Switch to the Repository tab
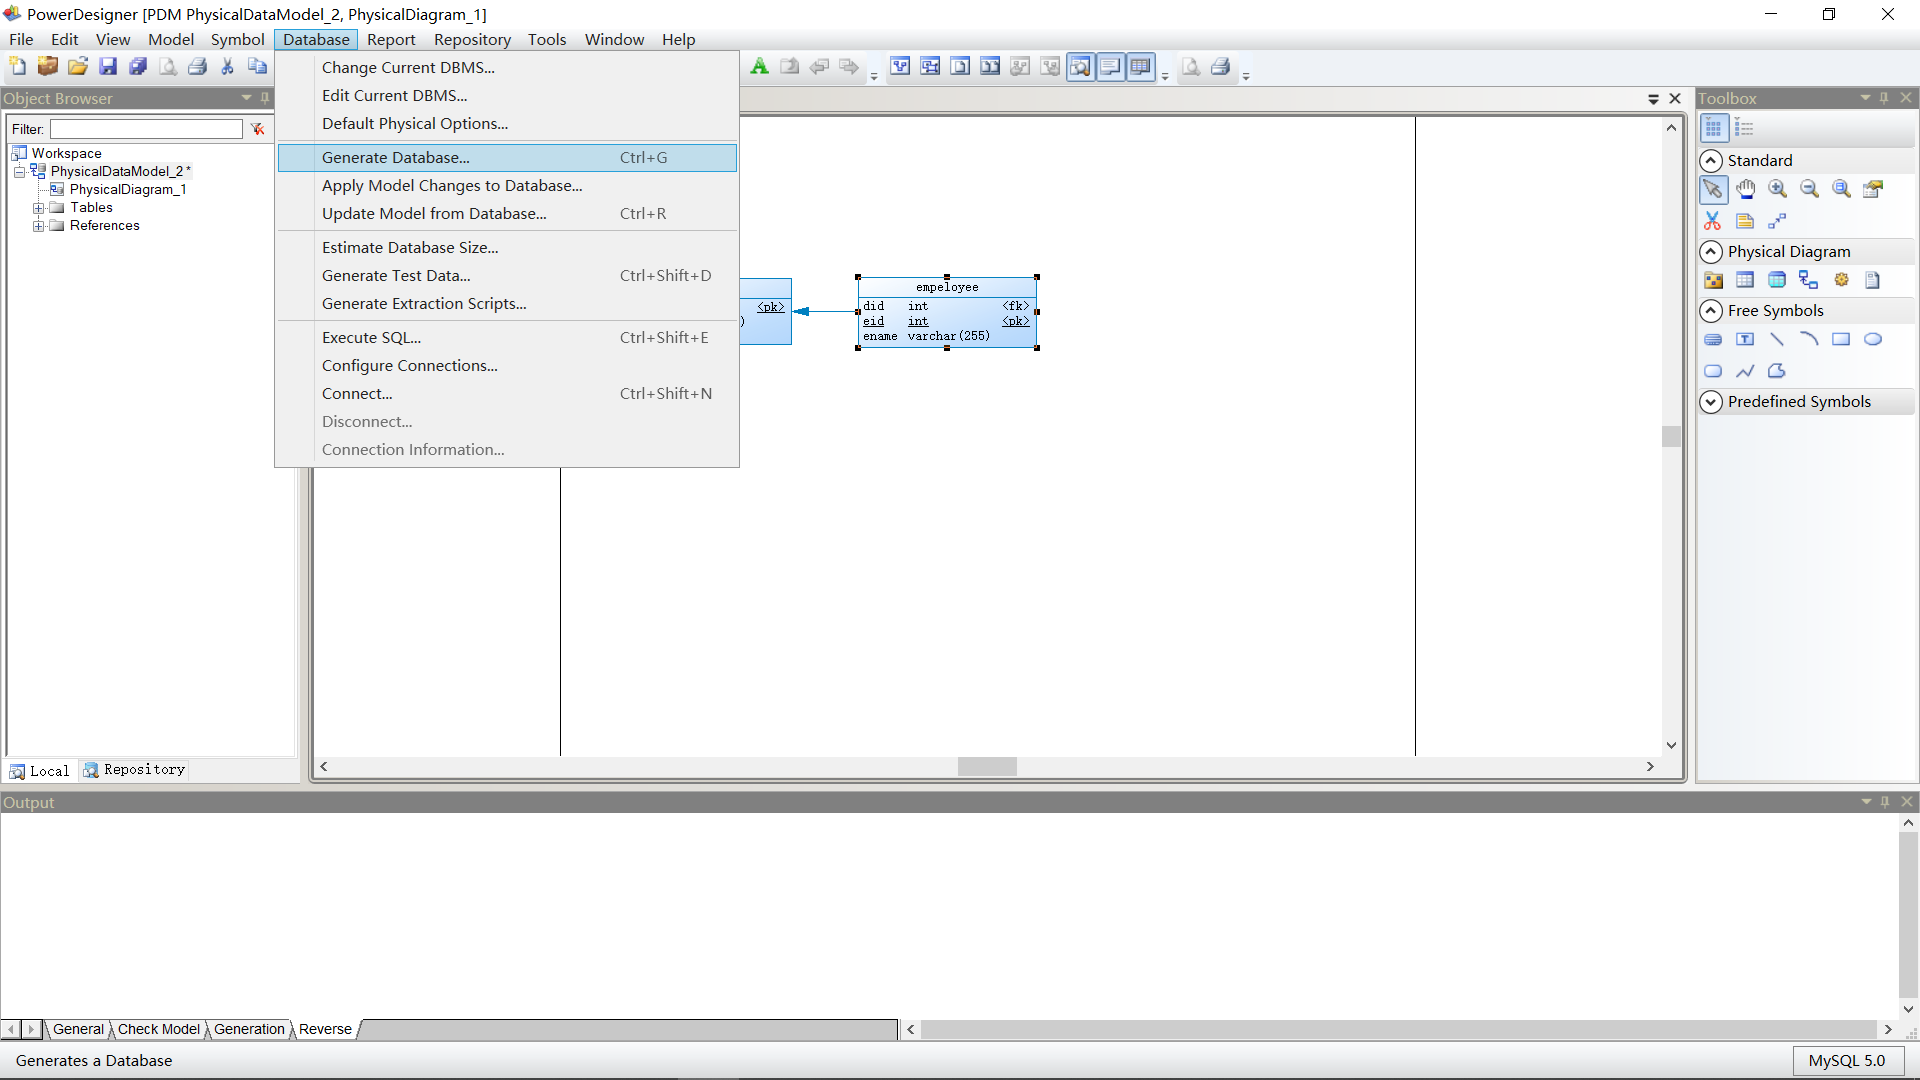Screen dimensions: 1920x1080 point(135,770)
